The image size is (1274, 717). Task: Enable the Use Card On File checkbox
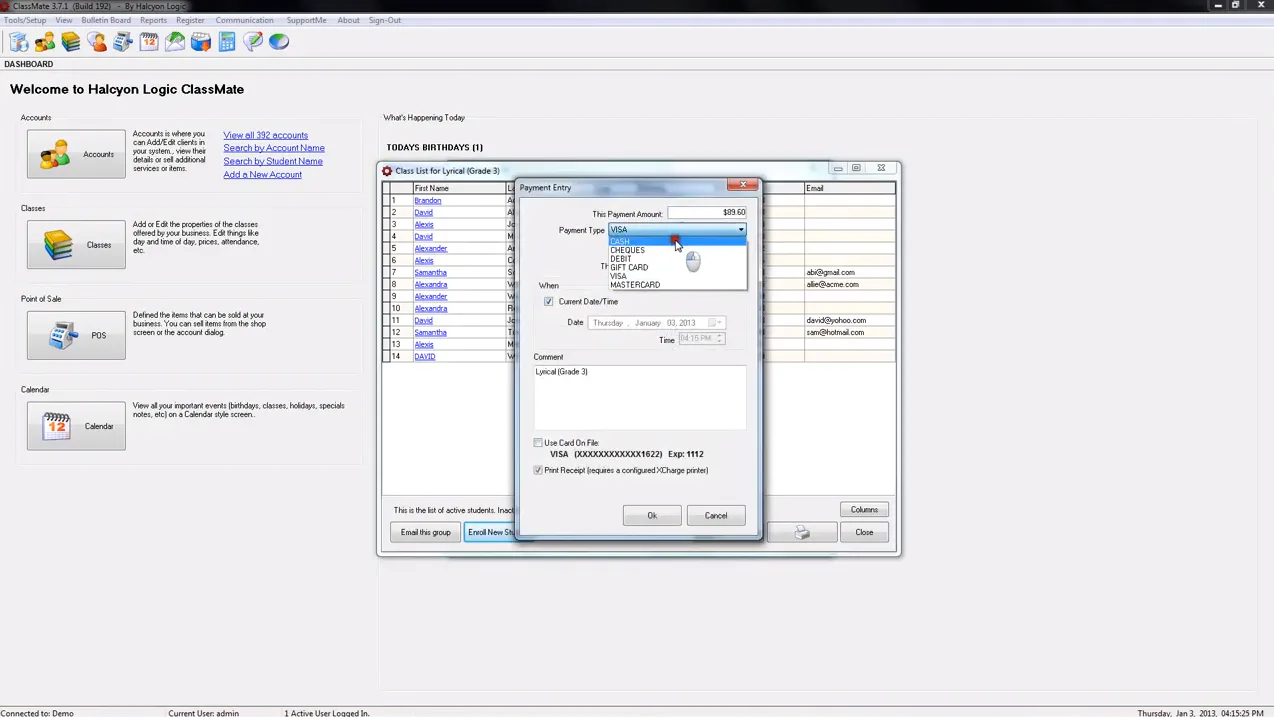pyautogui.click(x=538, y=442)
